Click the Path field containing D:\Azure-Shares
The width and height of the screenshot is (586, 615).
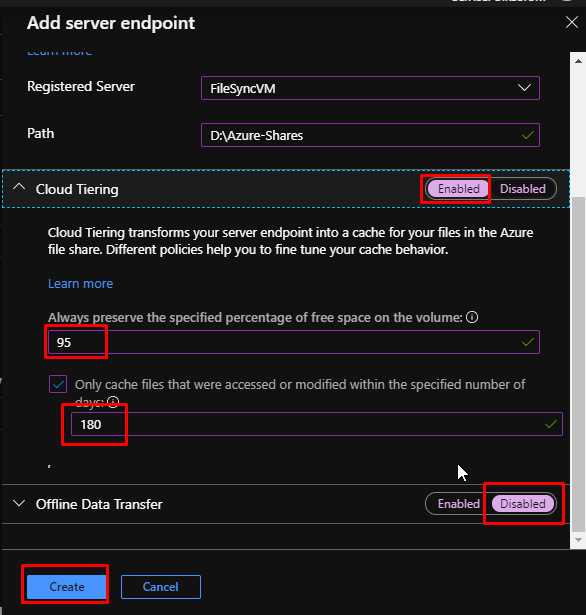pyautogui.click(x=370, y=135)
